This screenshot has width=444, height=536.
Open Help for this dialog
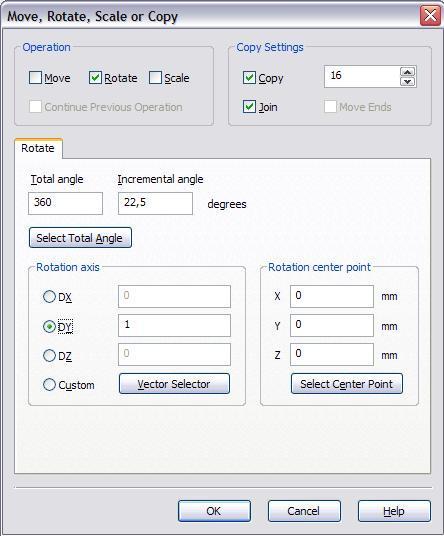[394, 511]
